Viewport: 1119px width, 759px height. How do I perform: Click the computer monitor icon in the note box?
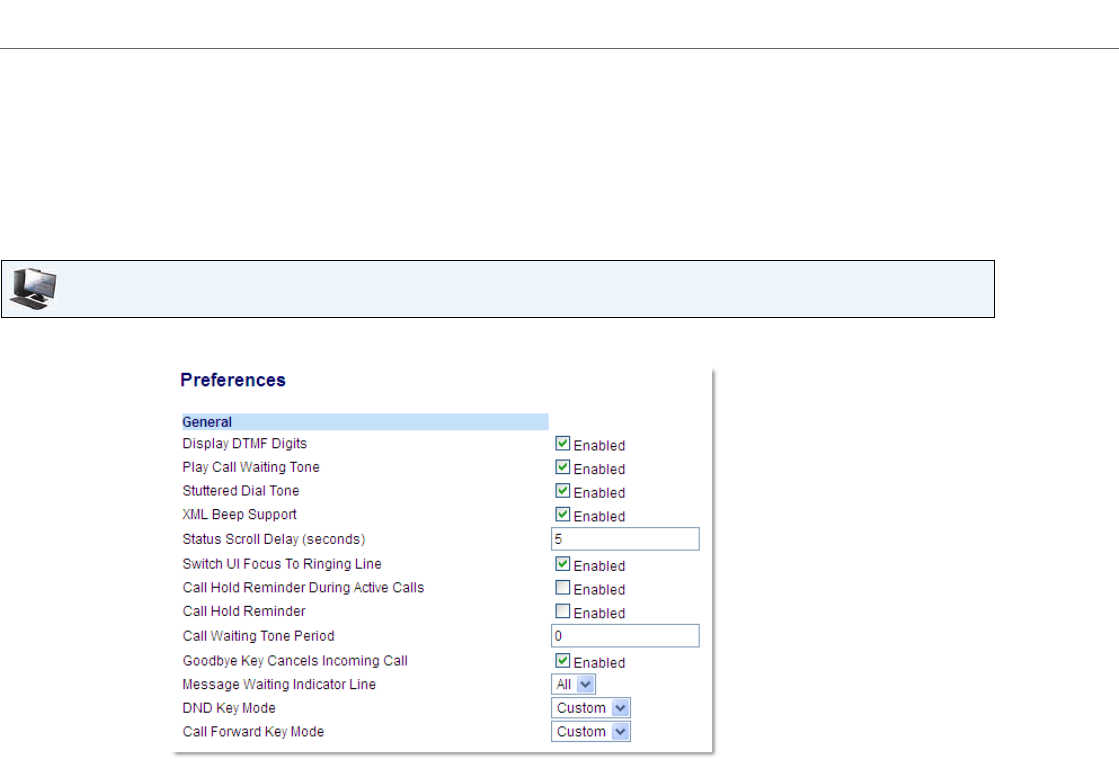[x=33, y=289]
